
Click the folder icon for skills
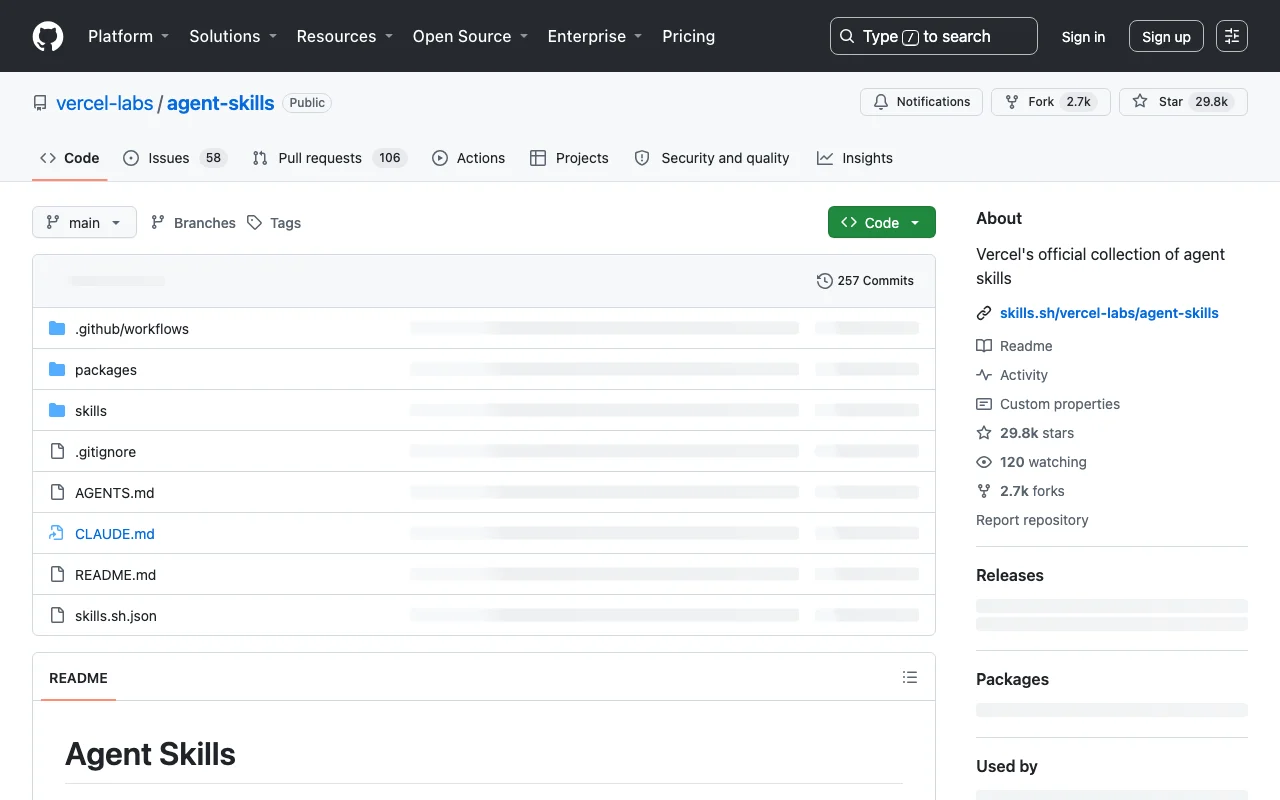pos(57,410)
